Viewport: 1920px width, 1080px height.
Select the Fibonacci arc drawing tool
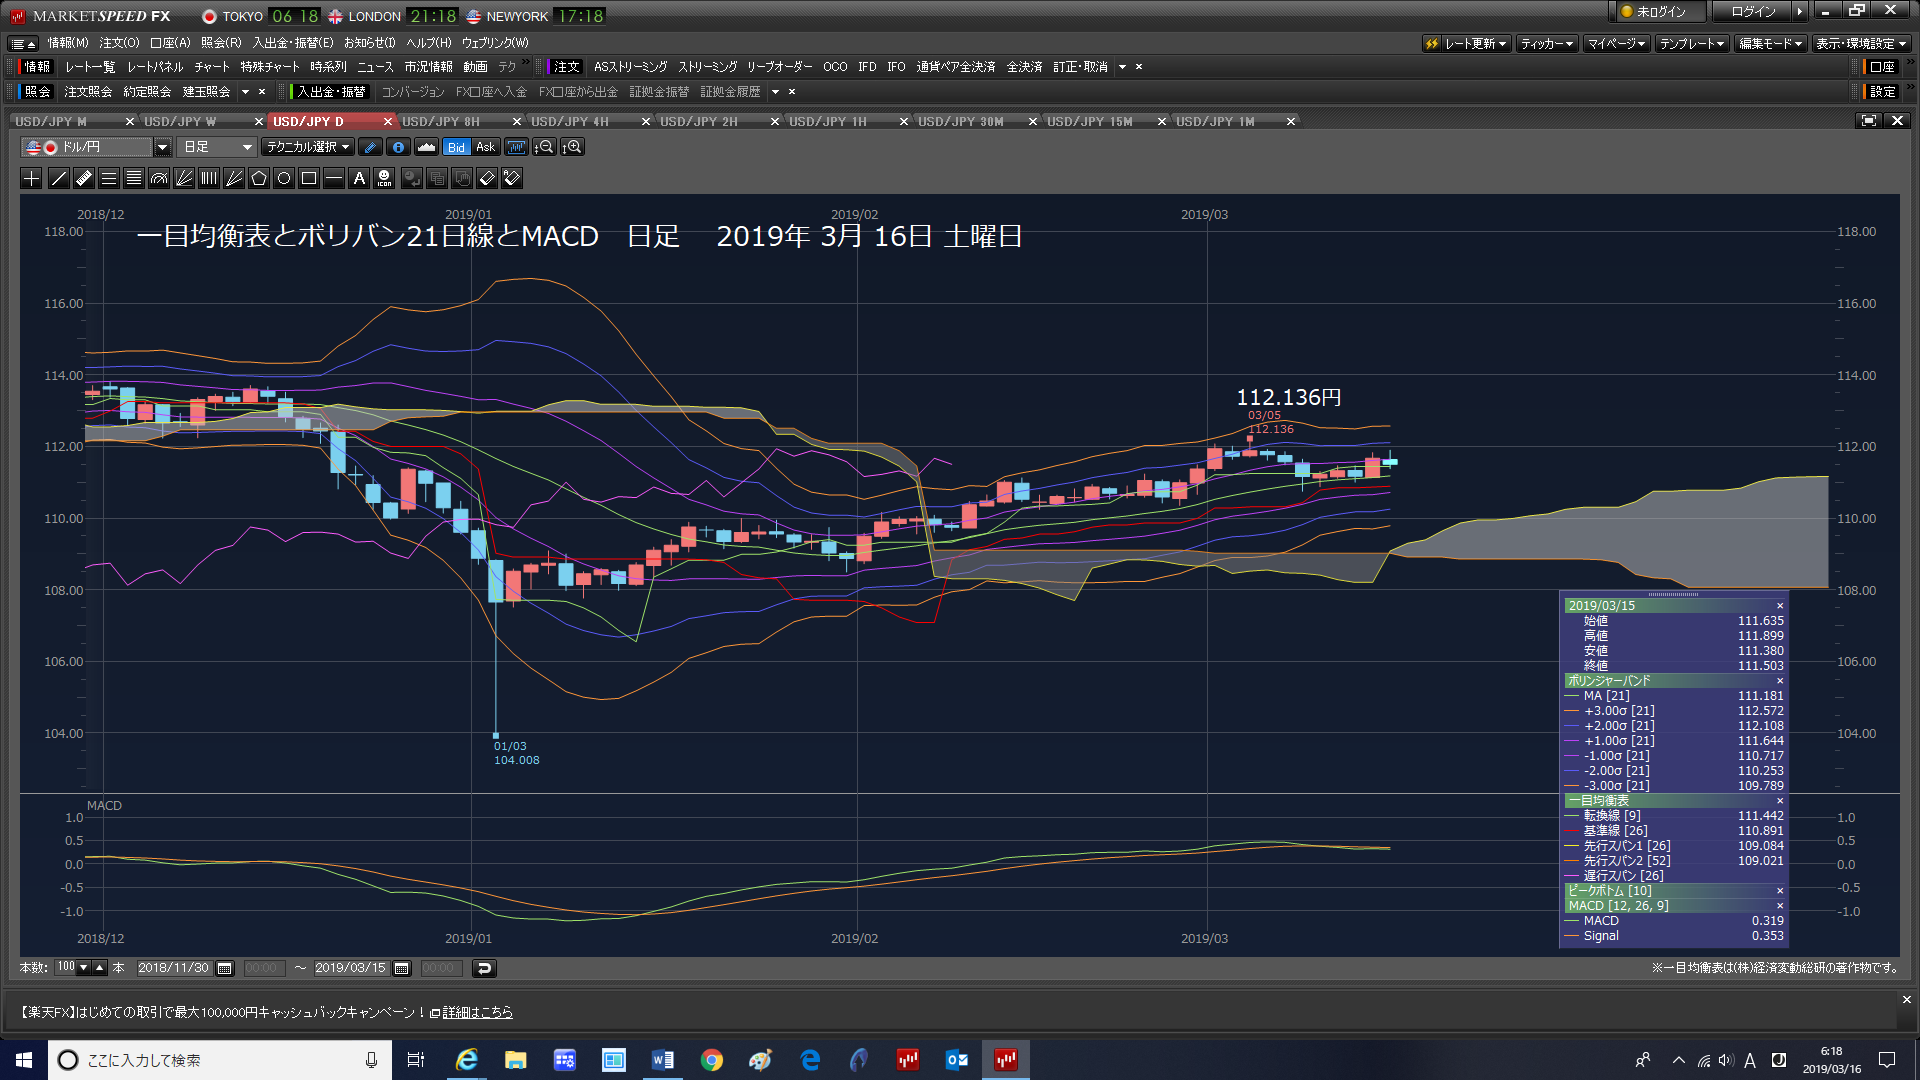pyautogui.click(x=159, y=179)
